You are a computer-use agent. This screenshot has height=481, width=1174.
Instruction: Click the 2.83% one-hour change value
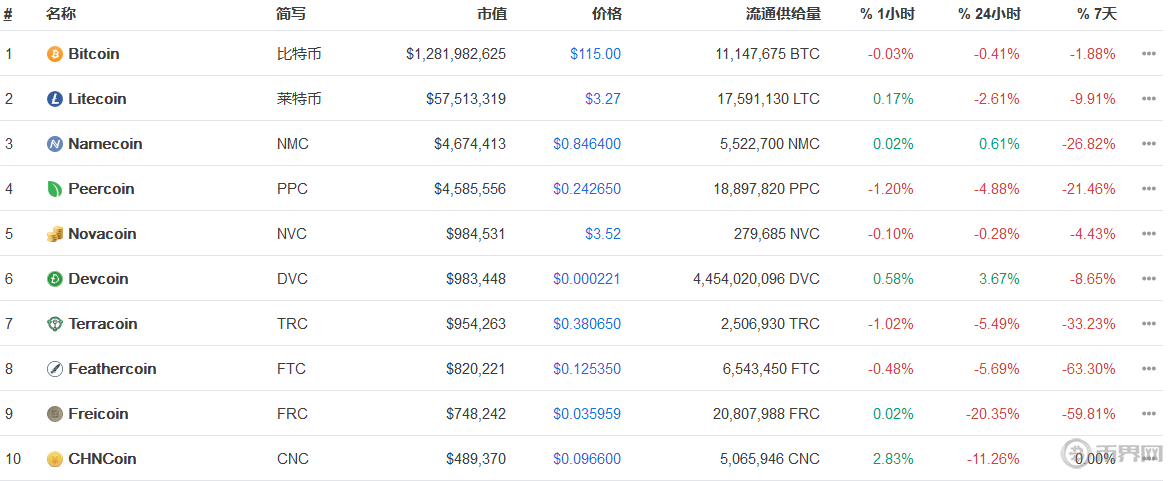(x=893, y=459)
